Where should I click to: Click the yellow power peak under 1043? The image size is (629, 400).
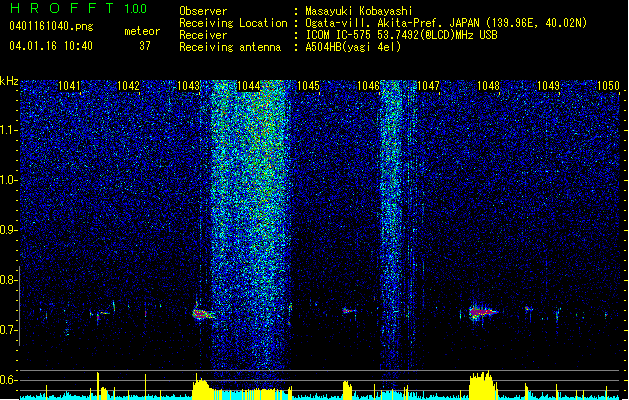[203, 388]
